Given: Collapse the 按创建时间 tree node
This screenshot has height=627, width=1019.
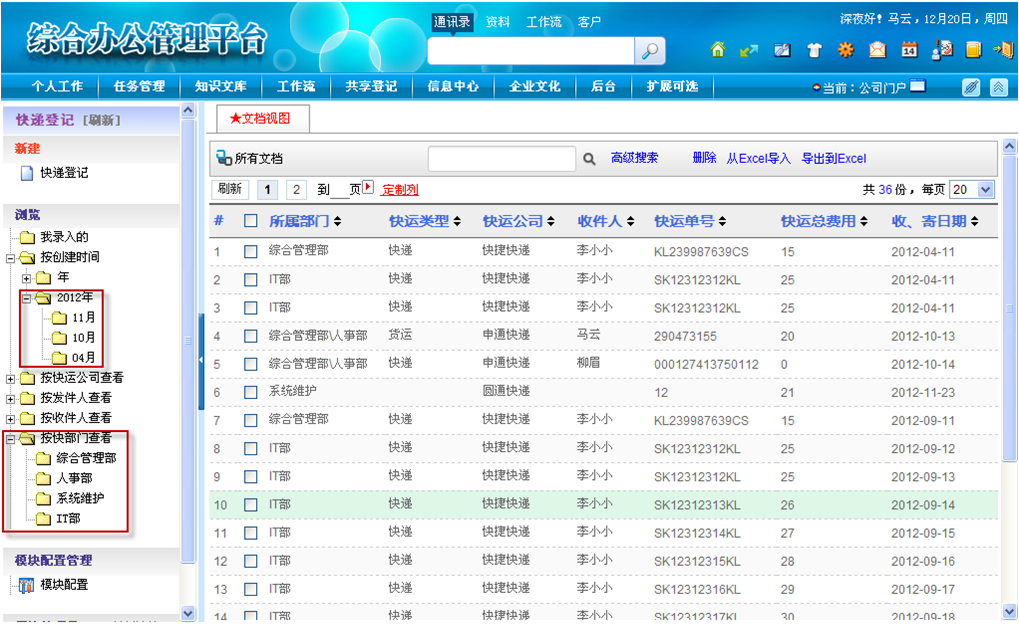Looking at the screenshot, I should pos(10,258).
